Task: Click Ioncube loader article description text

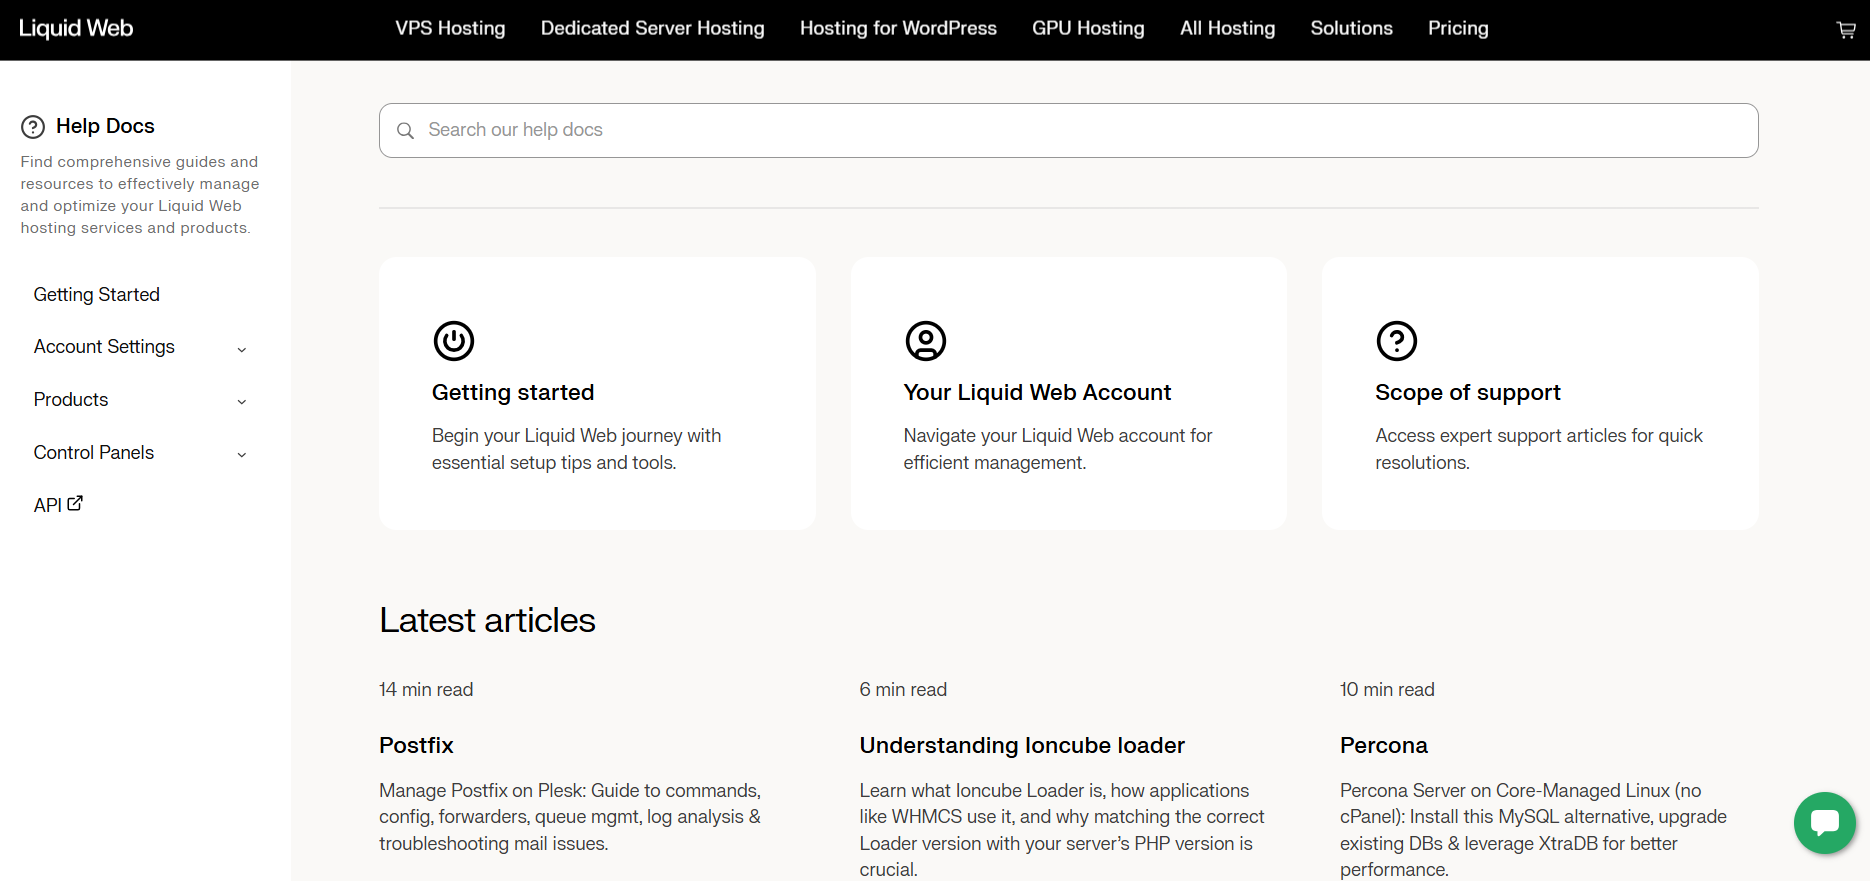Action: 1062,830
